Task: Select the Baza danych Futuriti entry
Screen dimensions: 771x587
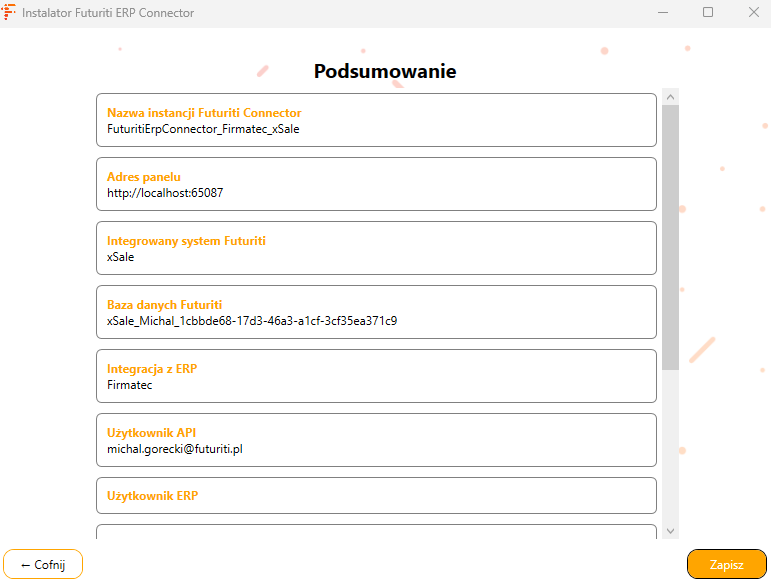Action: (x=376, y=312)
